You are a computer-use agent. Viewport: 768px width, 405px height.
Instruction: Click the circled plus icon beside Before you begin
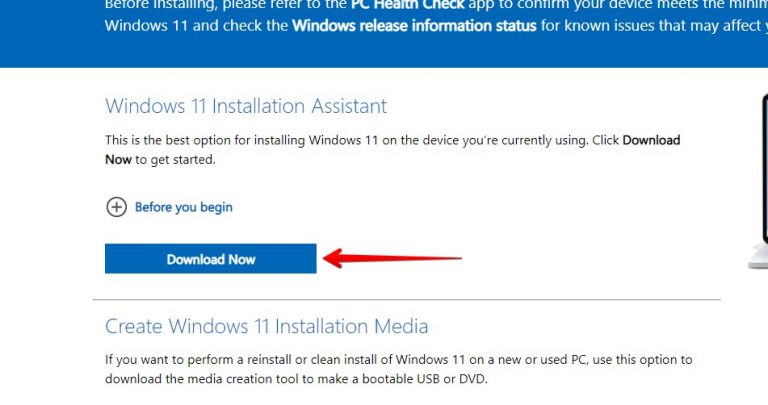(117, 207)
